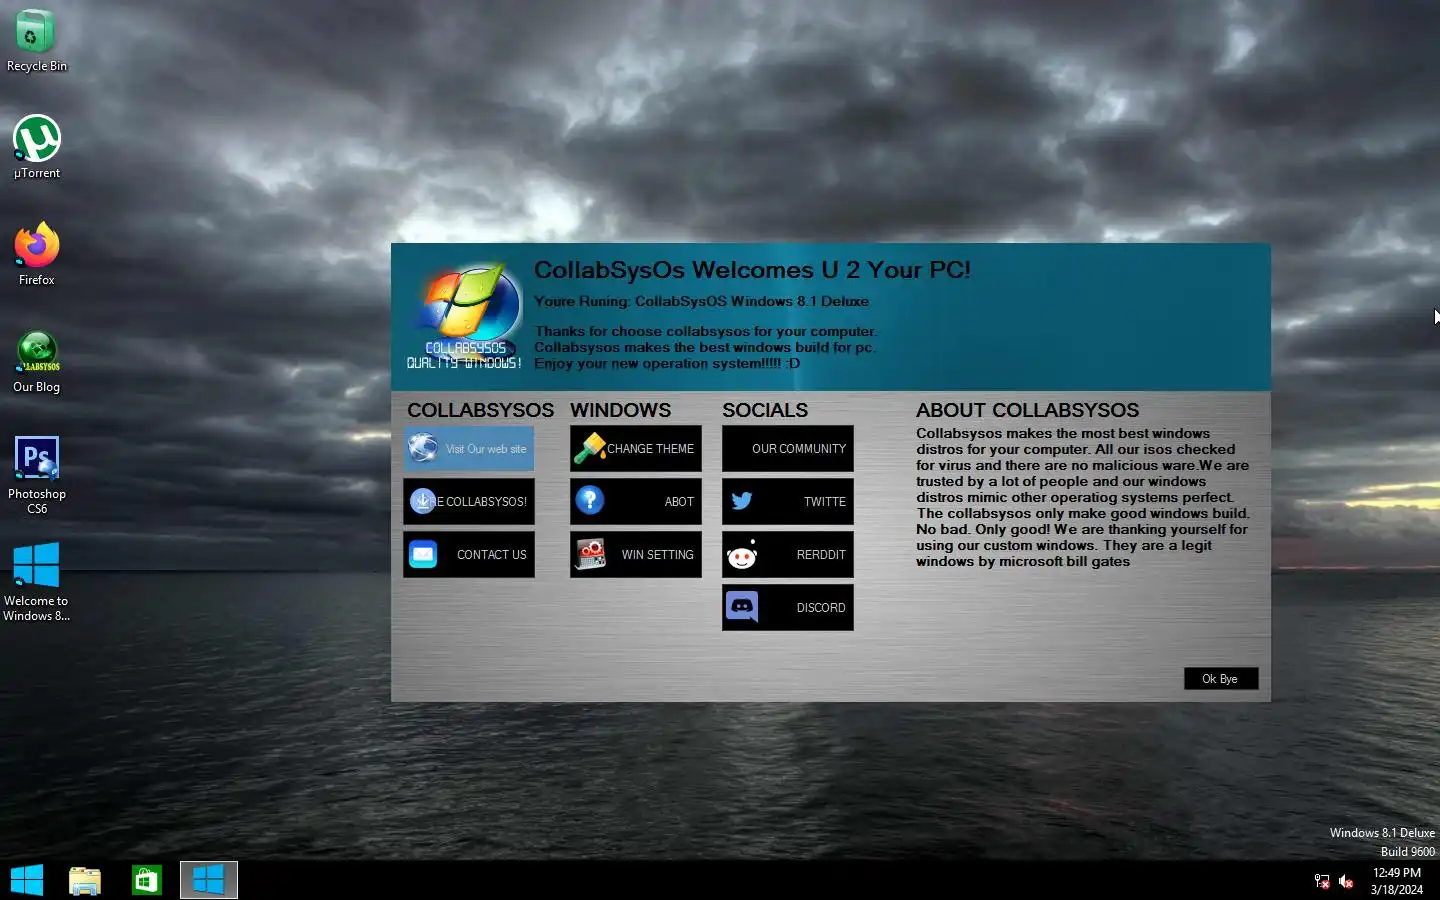Launch the µTorrent desktop shortcut
Screen dimensions: 1440x900
pos(37,147)
